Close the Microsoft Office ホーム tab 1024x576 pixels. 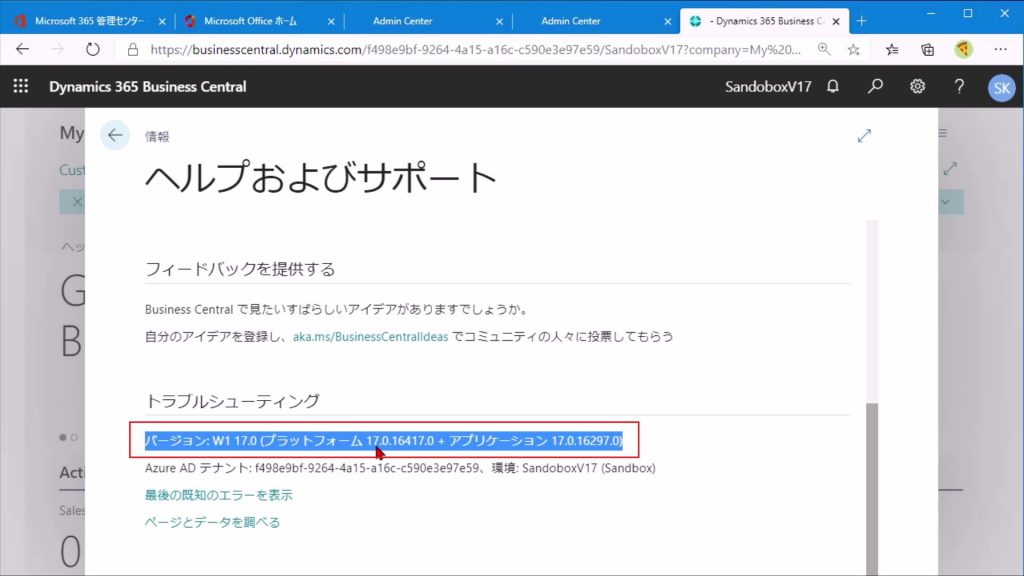331,22
